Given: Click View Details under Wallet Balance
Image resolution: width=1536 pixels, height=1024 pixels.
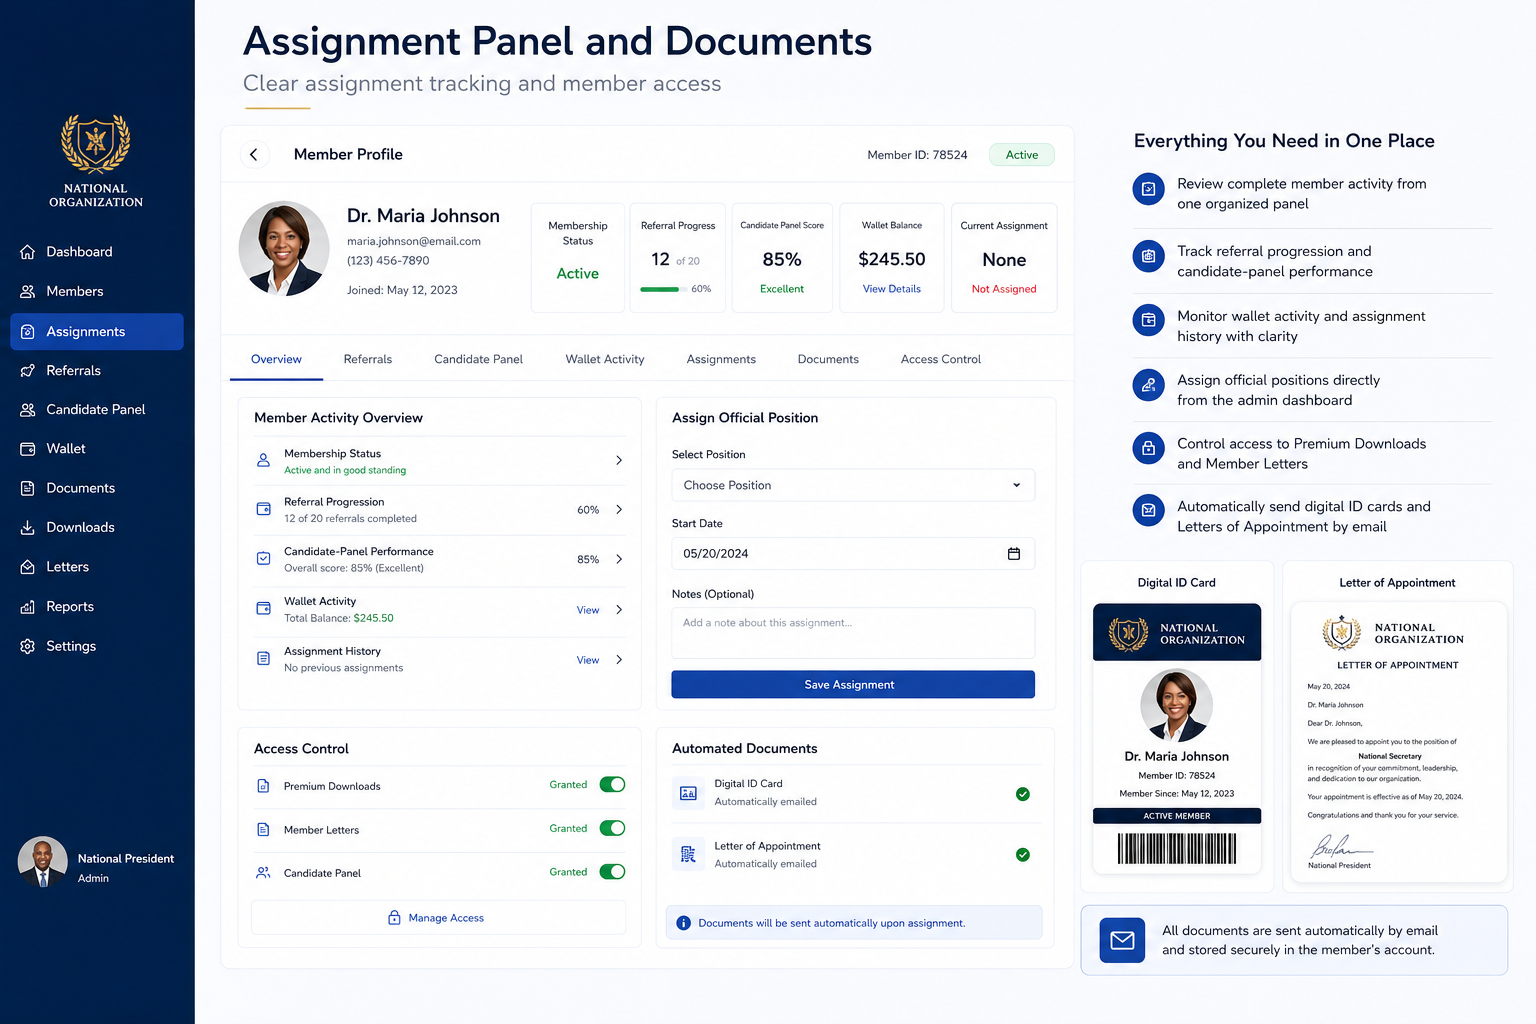Looking at the screenshot, I should point(892,289).
